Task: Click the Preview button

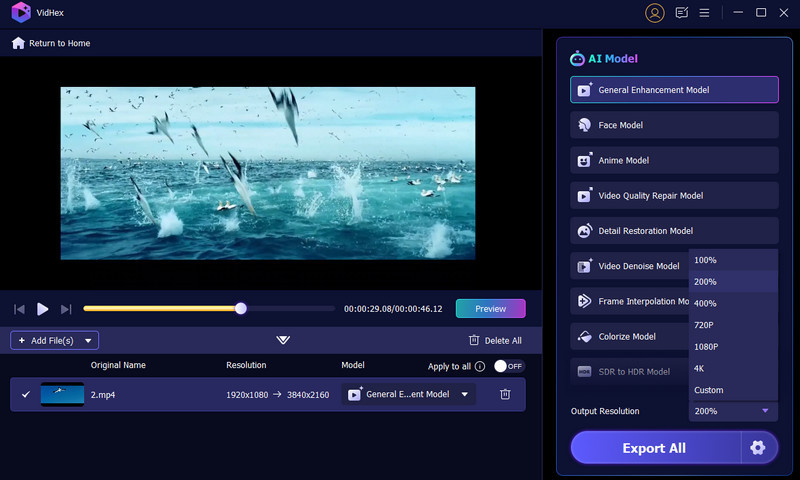Action: coord(490,309)
